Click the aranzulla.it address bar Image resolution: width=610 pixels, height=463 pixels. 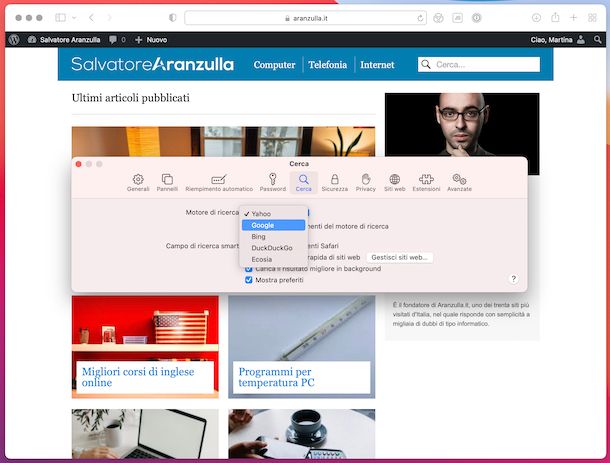(x=305, y=18)
